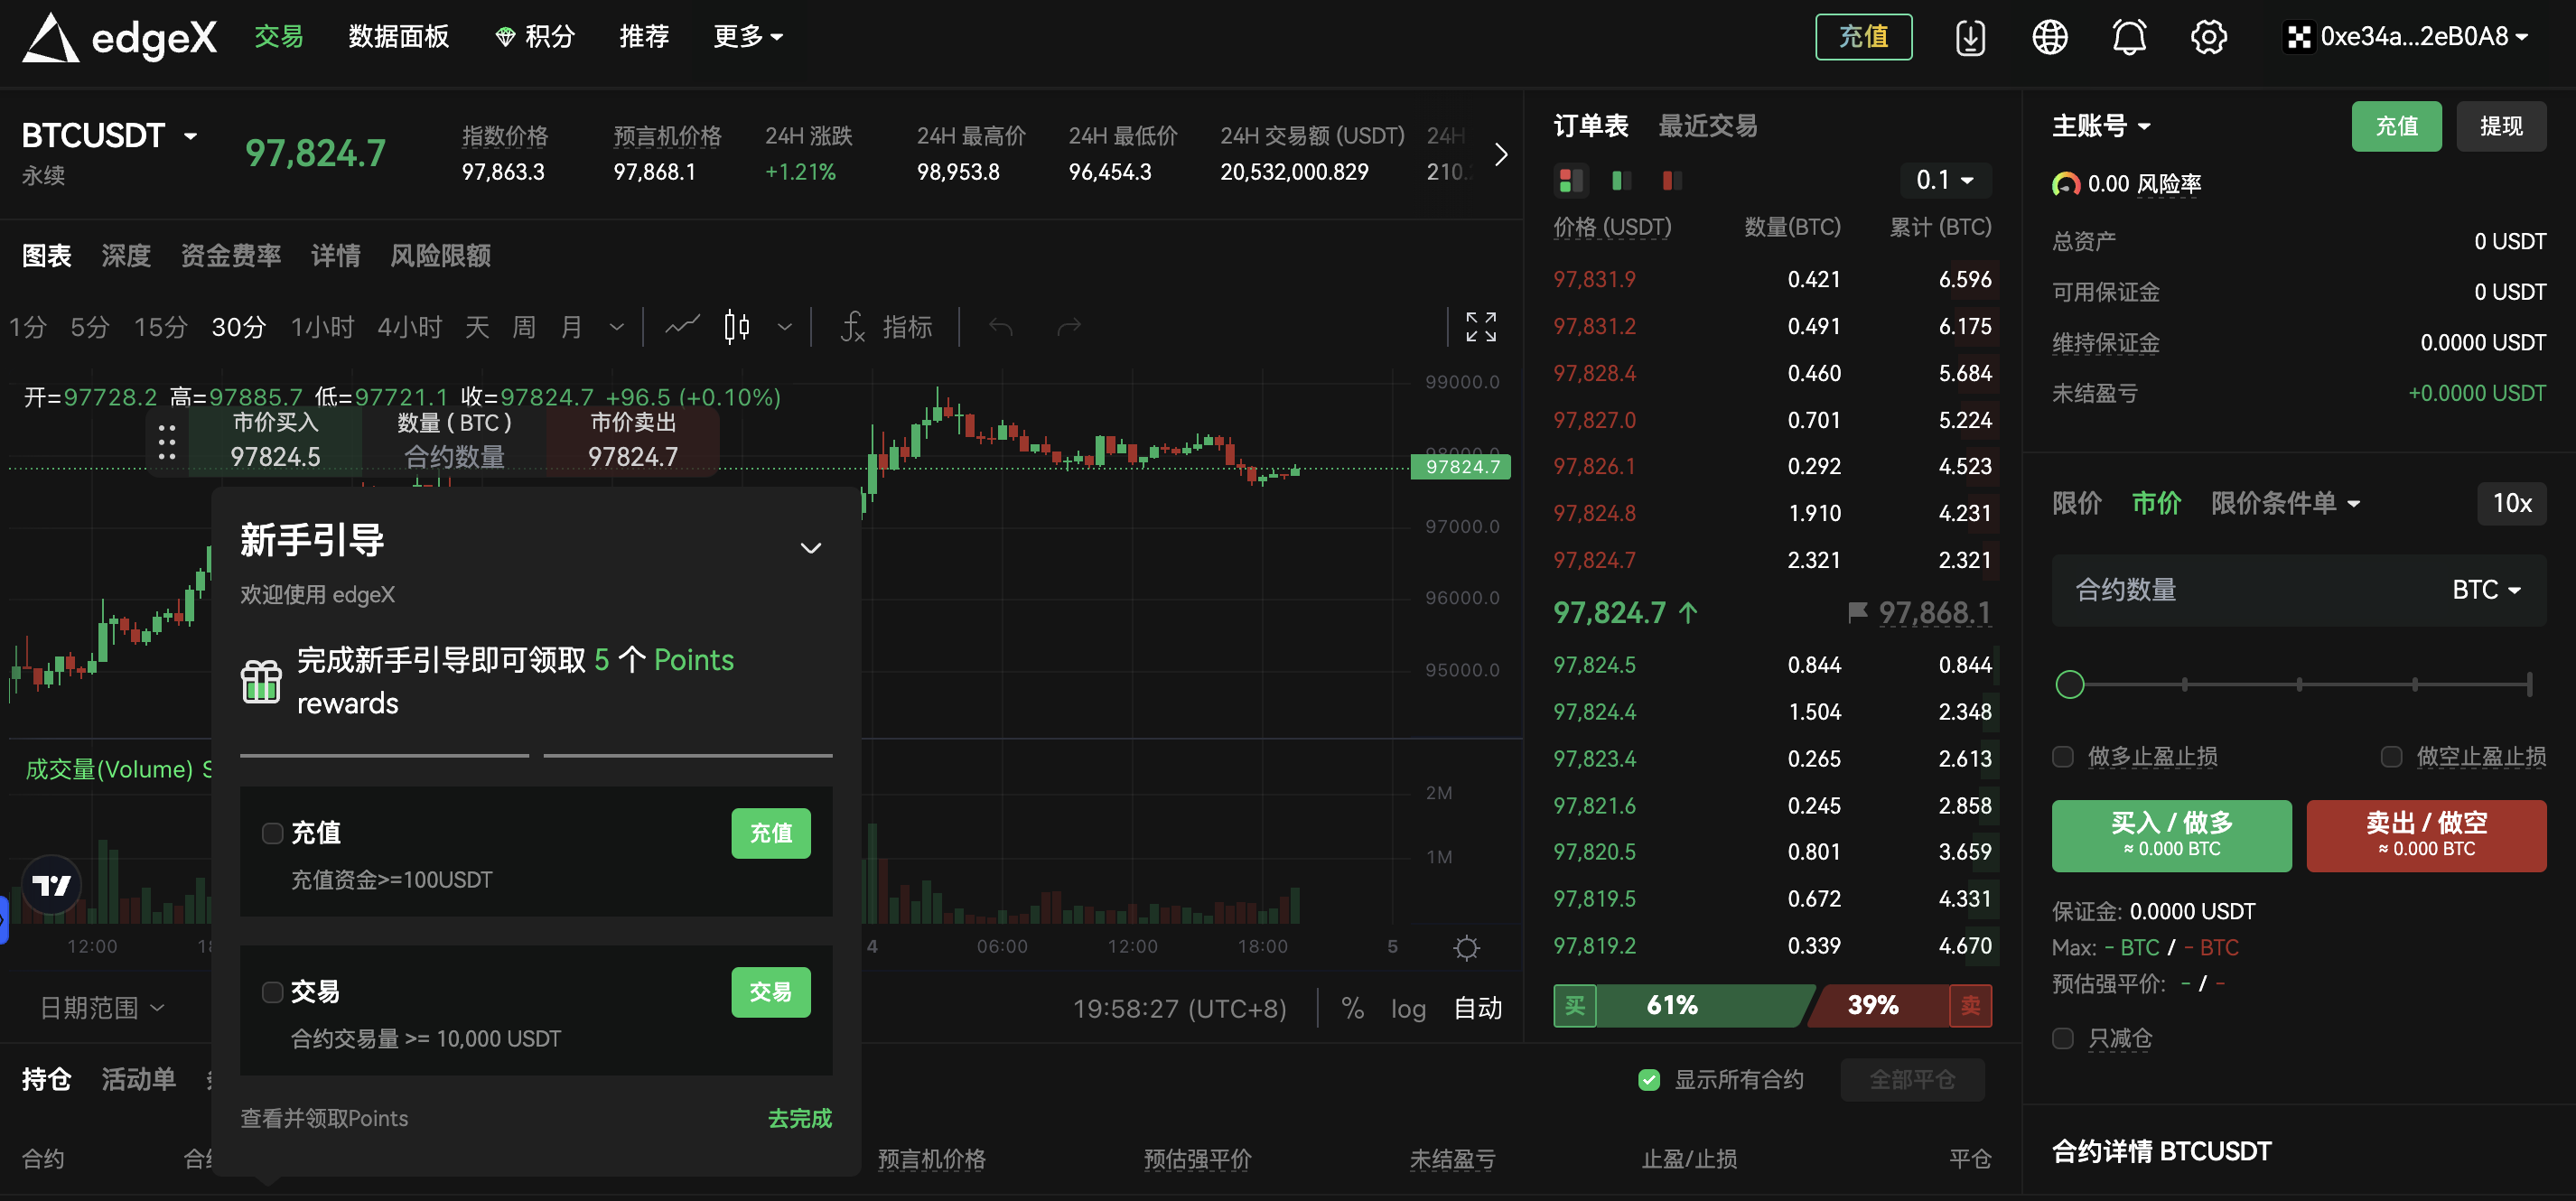Click the outlined 充值 button in header
2576x1201 pixels.
[x=1864, y=37]
